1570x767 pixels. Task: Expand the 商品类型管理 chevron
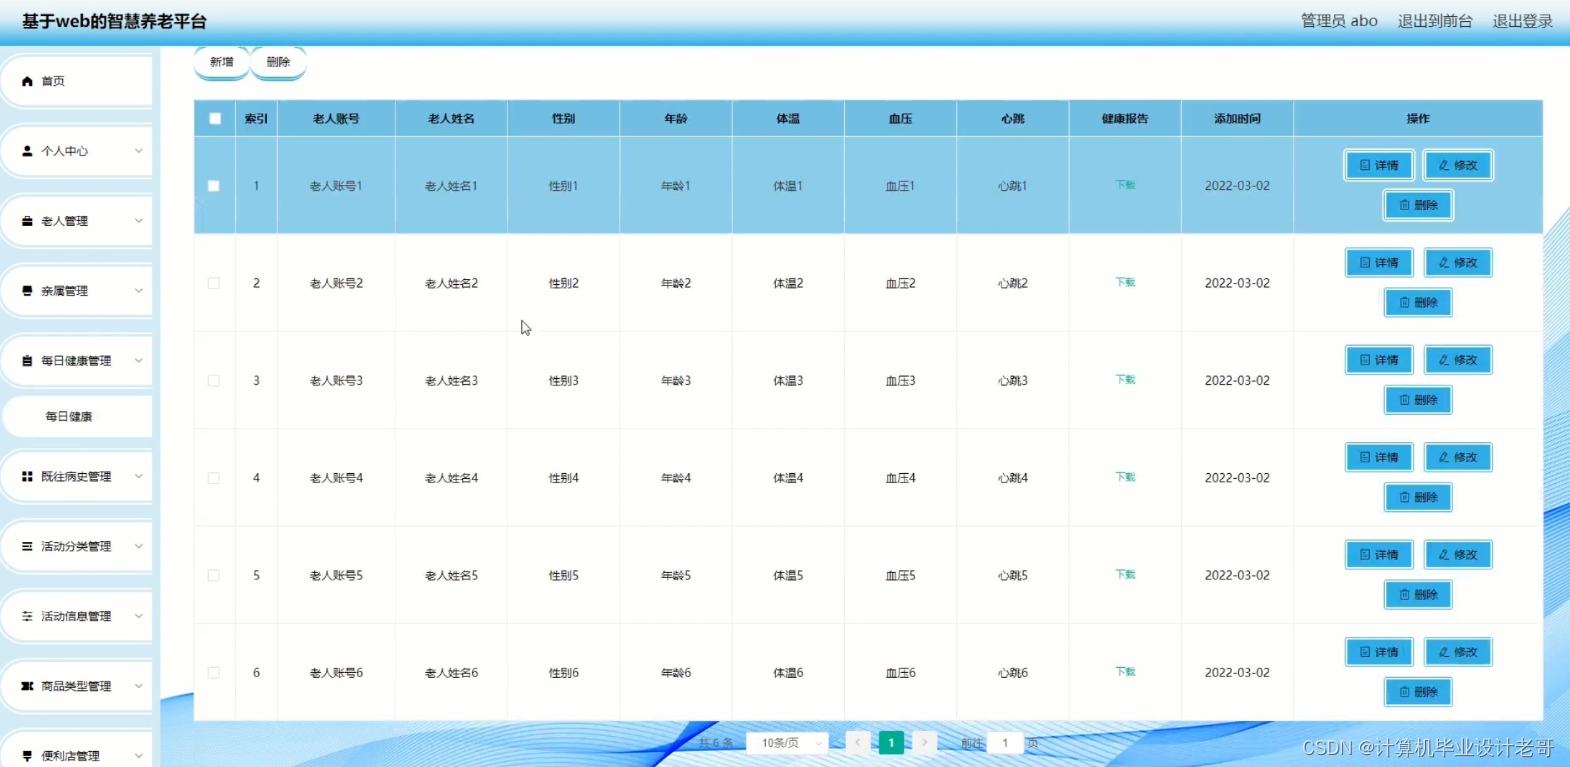pyautogui.click(x=138, y=687)
